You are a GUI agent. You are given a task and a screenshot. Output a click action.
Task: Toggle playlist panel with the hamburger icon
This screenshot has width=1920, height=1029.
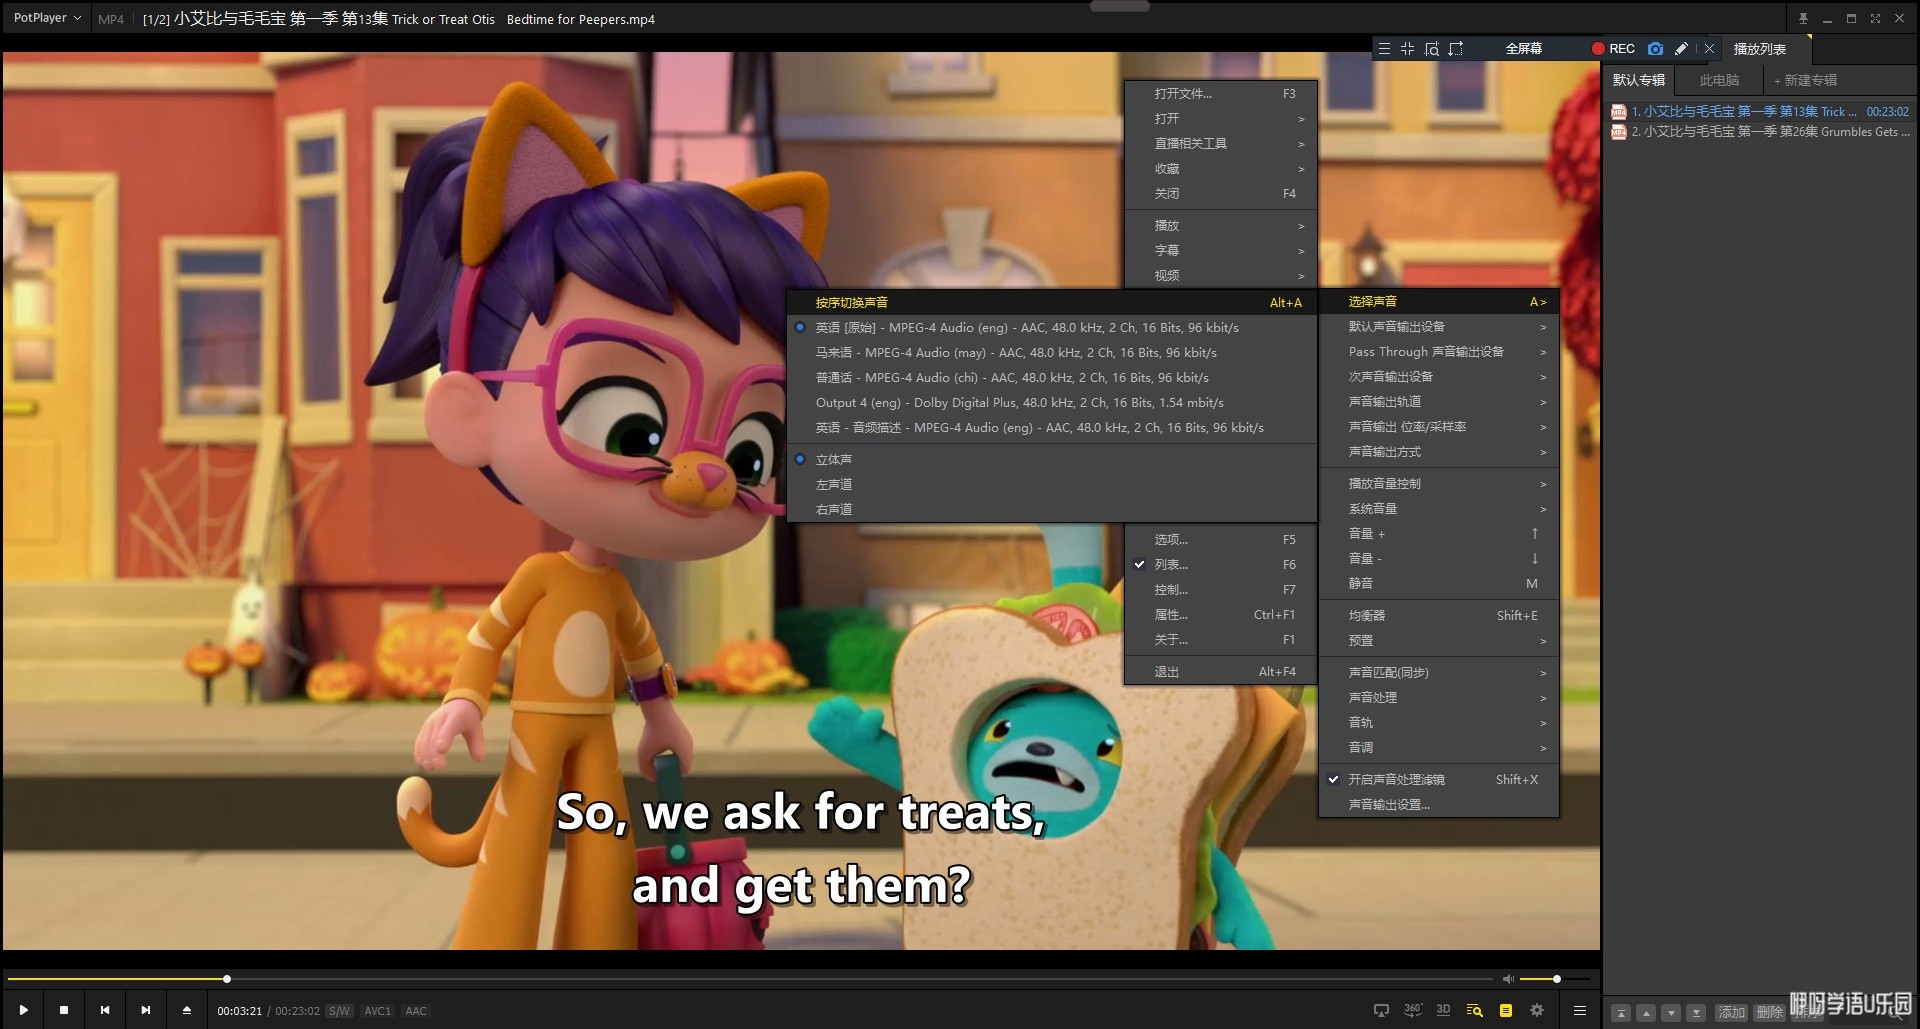click(1580, 1010)
